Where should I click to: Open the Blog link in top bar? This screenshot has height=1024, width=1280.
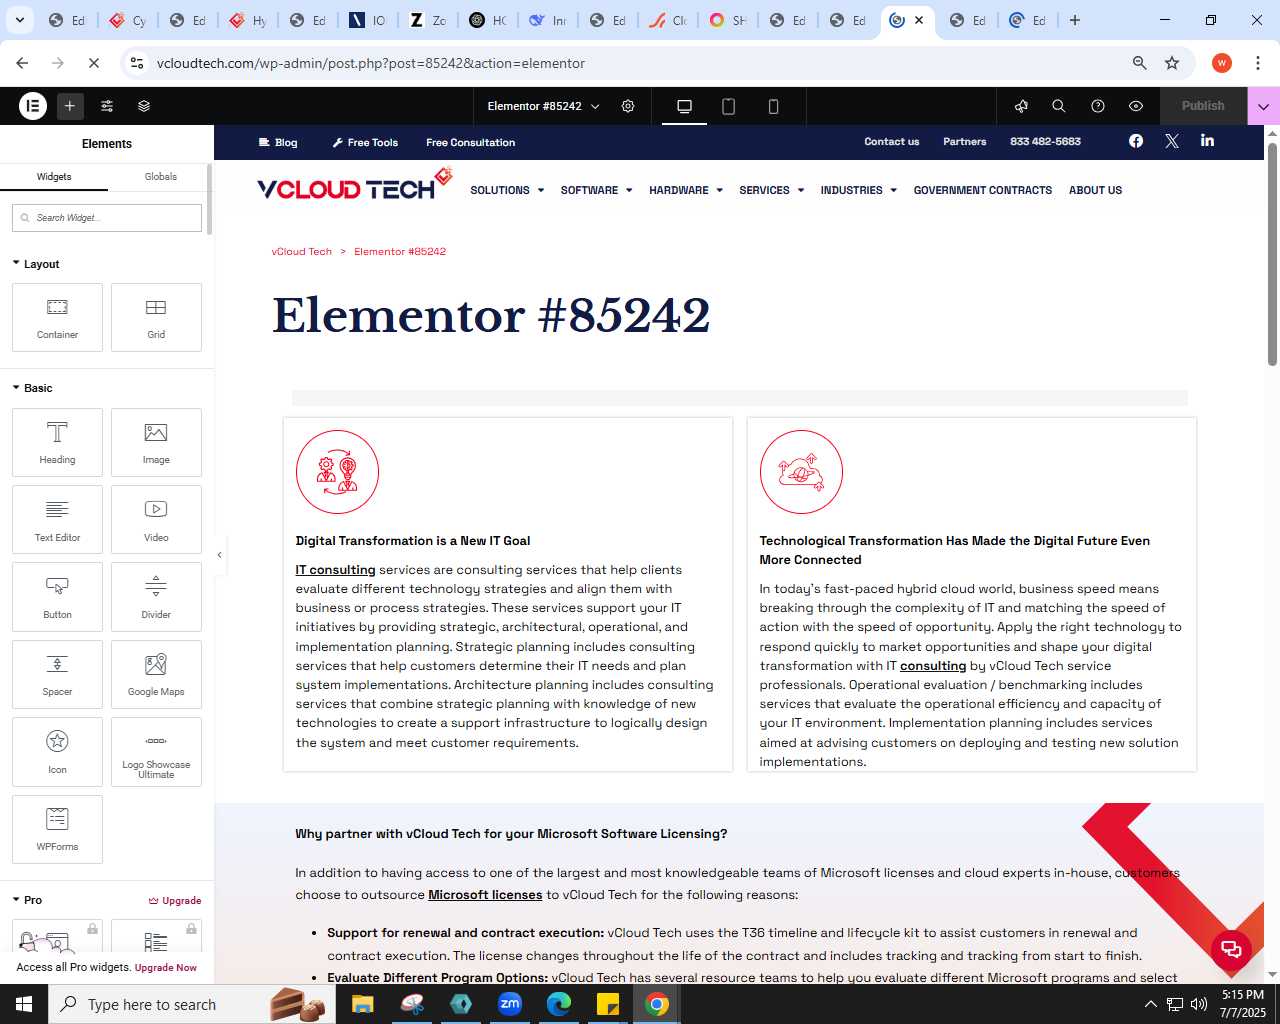[278, 142]
